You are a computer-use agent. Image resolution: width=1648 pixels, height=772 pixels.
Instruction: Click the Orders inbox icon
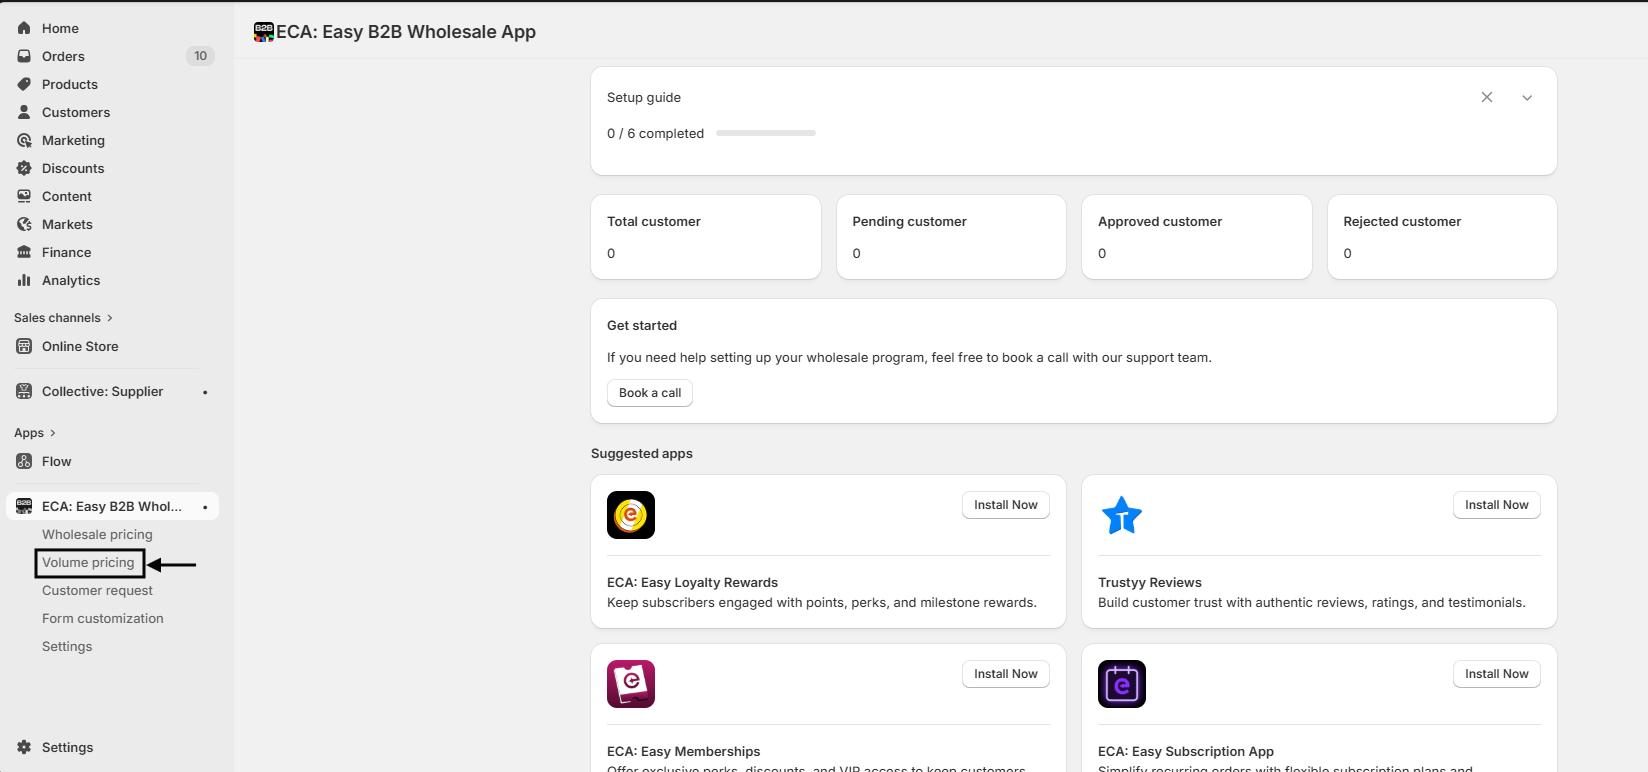click(24, 56)
